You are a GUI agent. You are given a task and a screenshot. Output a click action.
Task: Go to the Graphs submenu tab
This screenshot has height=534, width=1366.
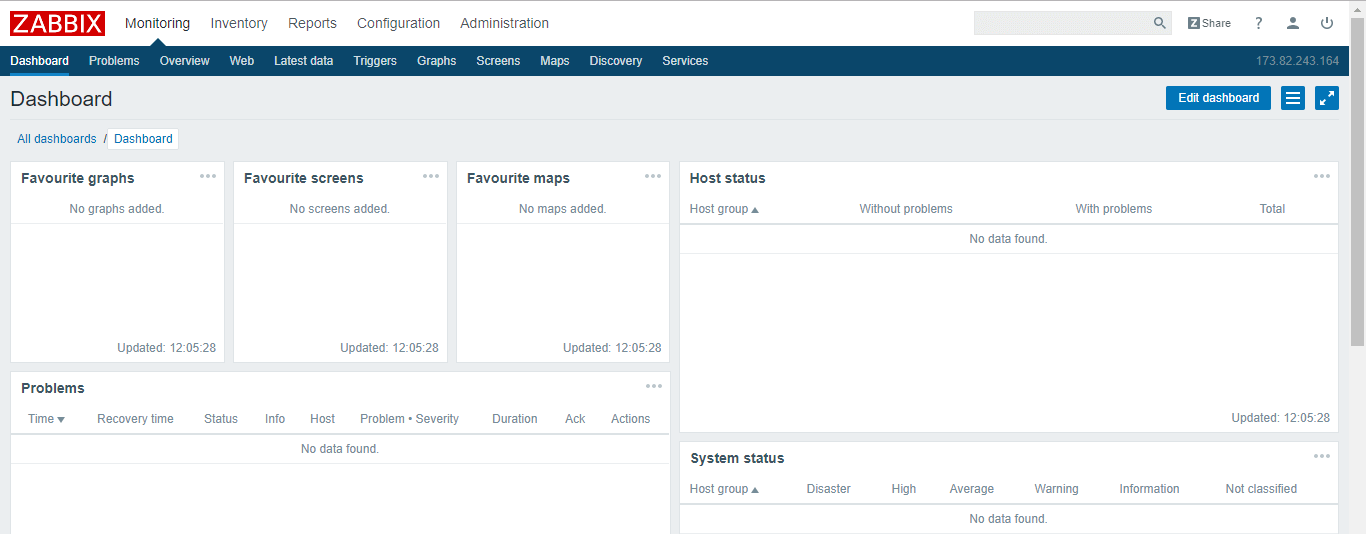pos(437,61)
